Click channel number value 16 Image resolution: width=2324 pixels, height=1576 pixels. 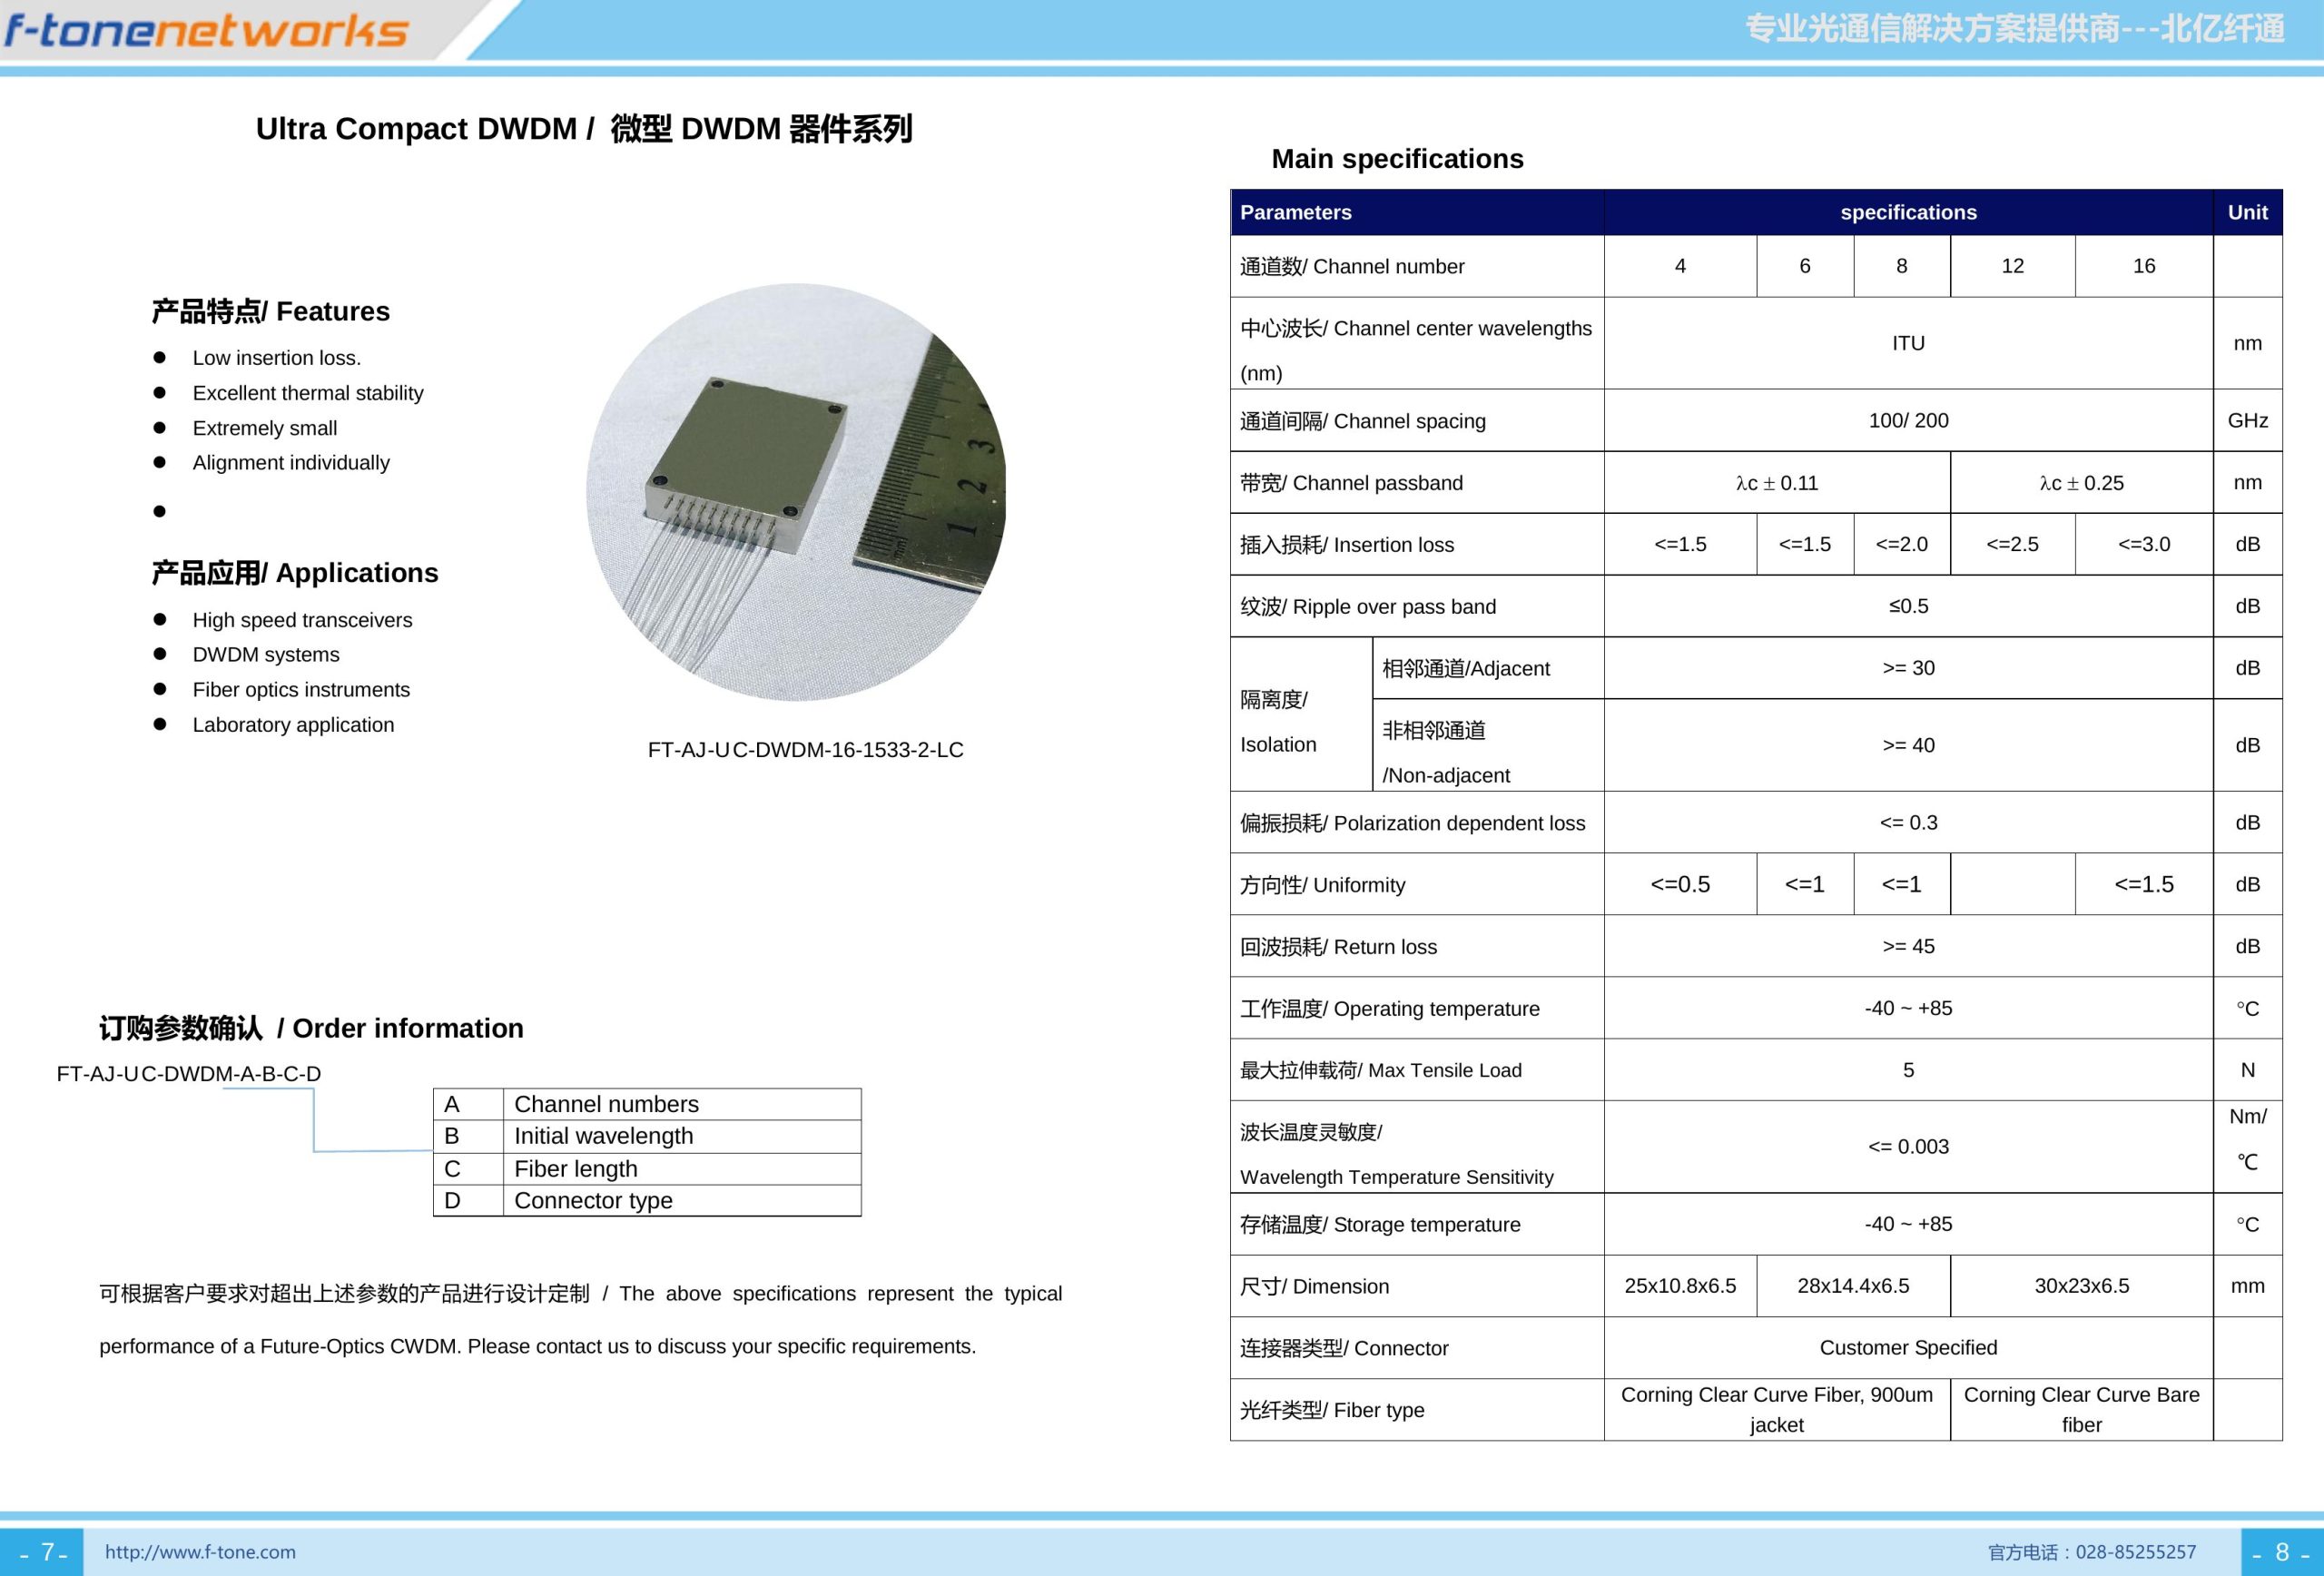(x=2144, y=266)
